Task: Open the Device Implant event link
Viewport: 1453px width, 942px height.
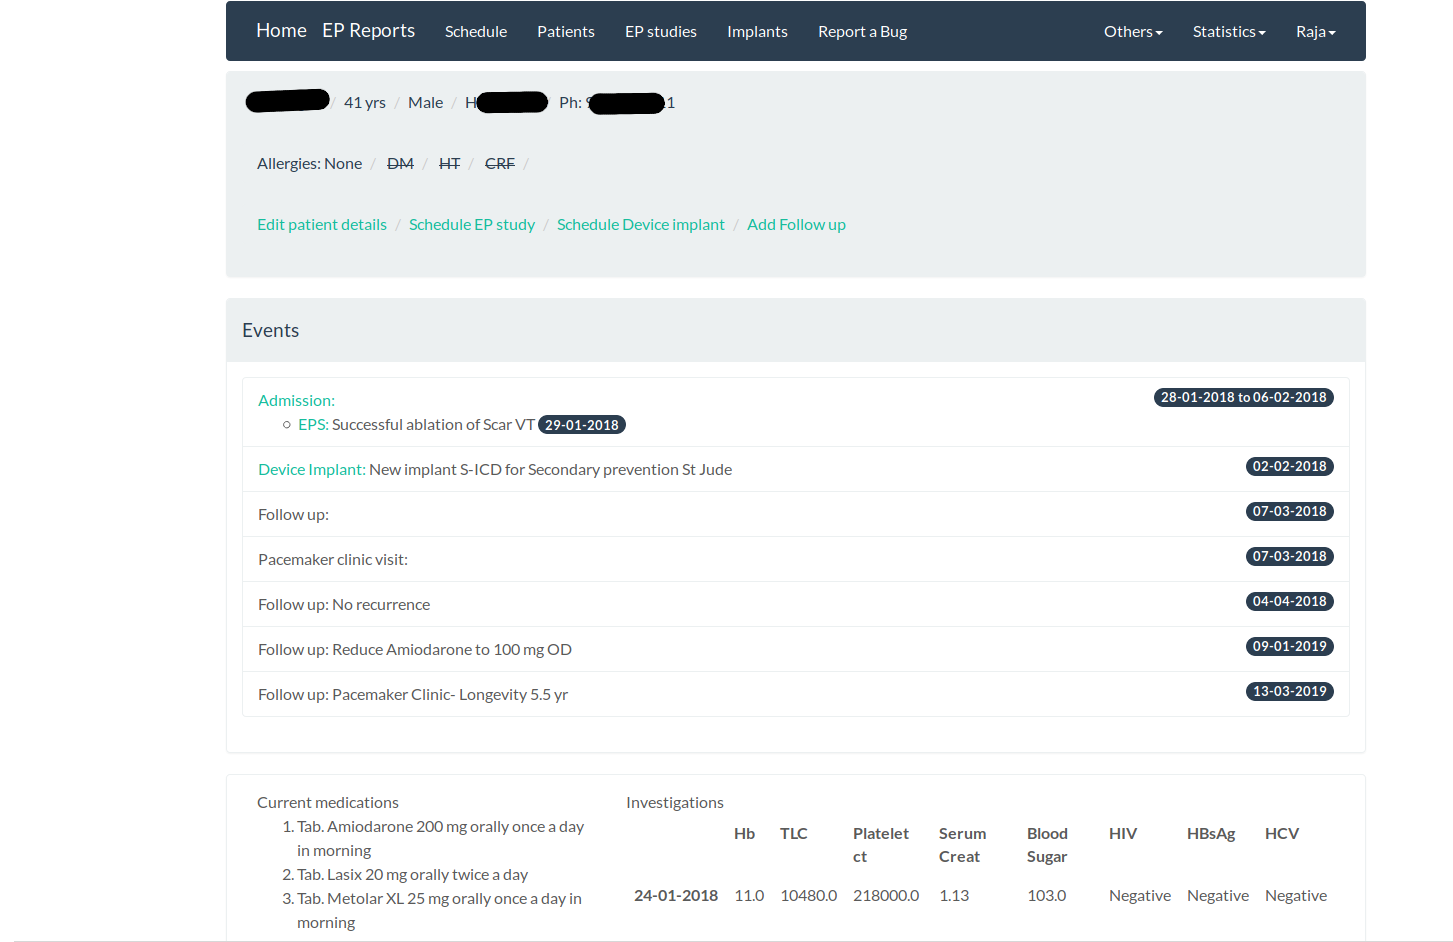Action: 311,470
